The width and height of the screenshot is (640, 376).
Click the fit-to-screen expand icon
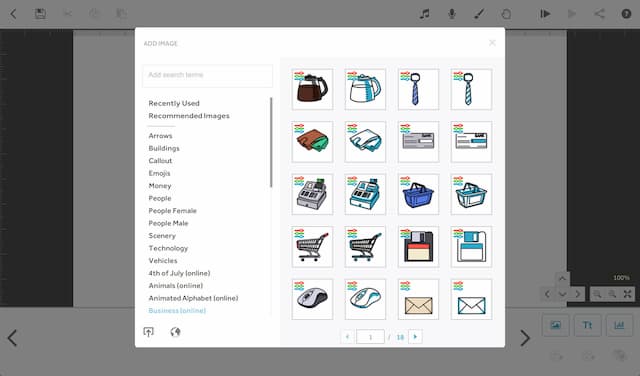click(x=628, y=294)
